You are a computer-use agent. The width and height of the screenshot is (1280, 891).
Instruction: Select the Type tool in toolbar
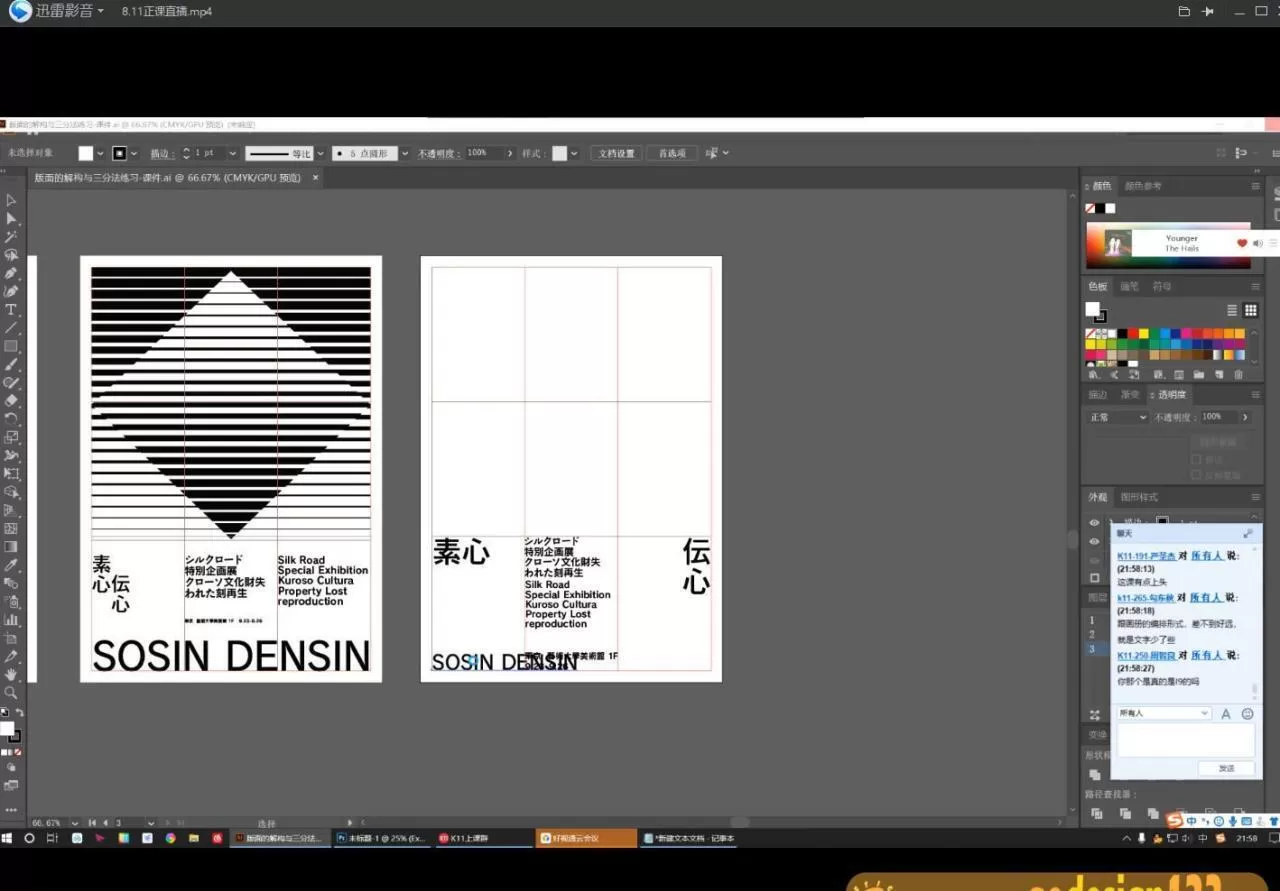pos(11,310)
